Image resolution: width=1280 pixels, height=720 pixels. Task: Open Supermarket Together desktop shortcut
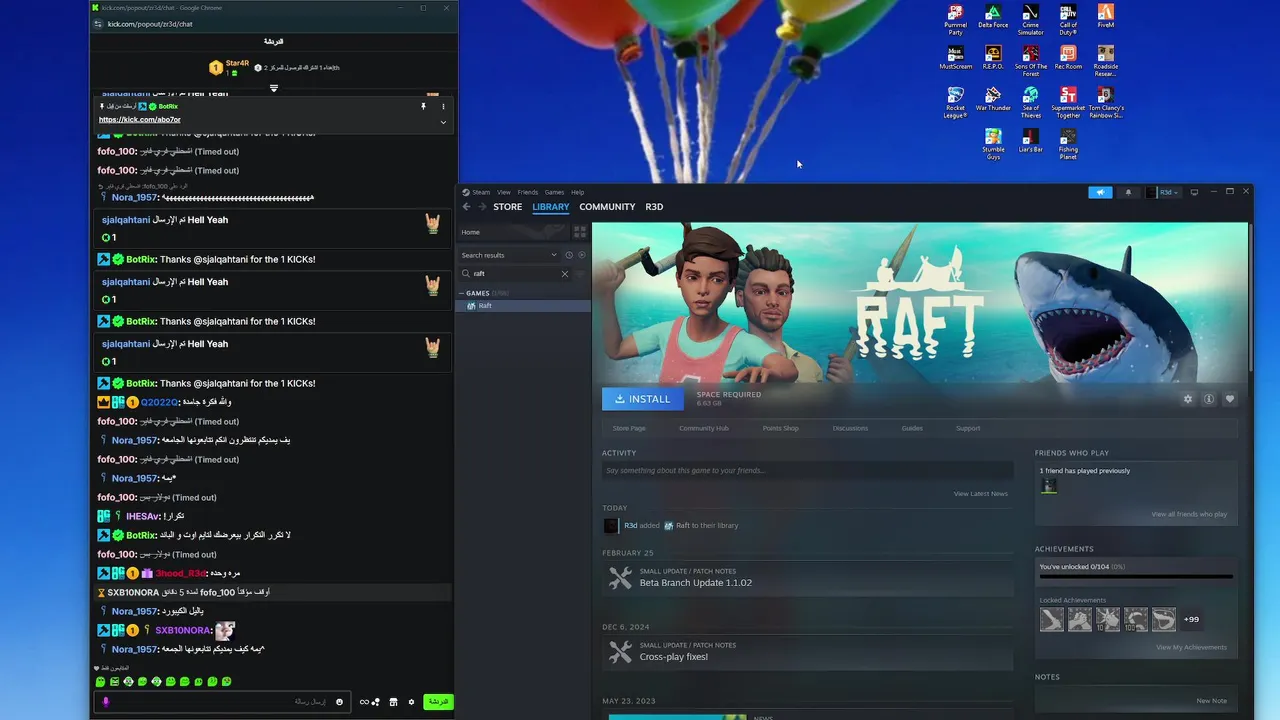1068,103
